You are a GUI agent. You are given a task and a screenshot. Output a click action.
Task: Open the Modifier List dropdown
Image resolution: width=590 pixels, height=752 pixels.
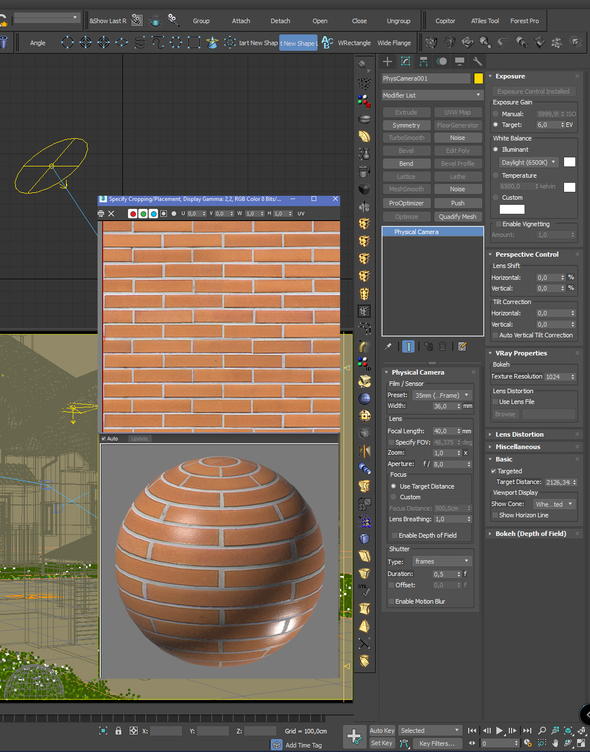click(432, 95)
